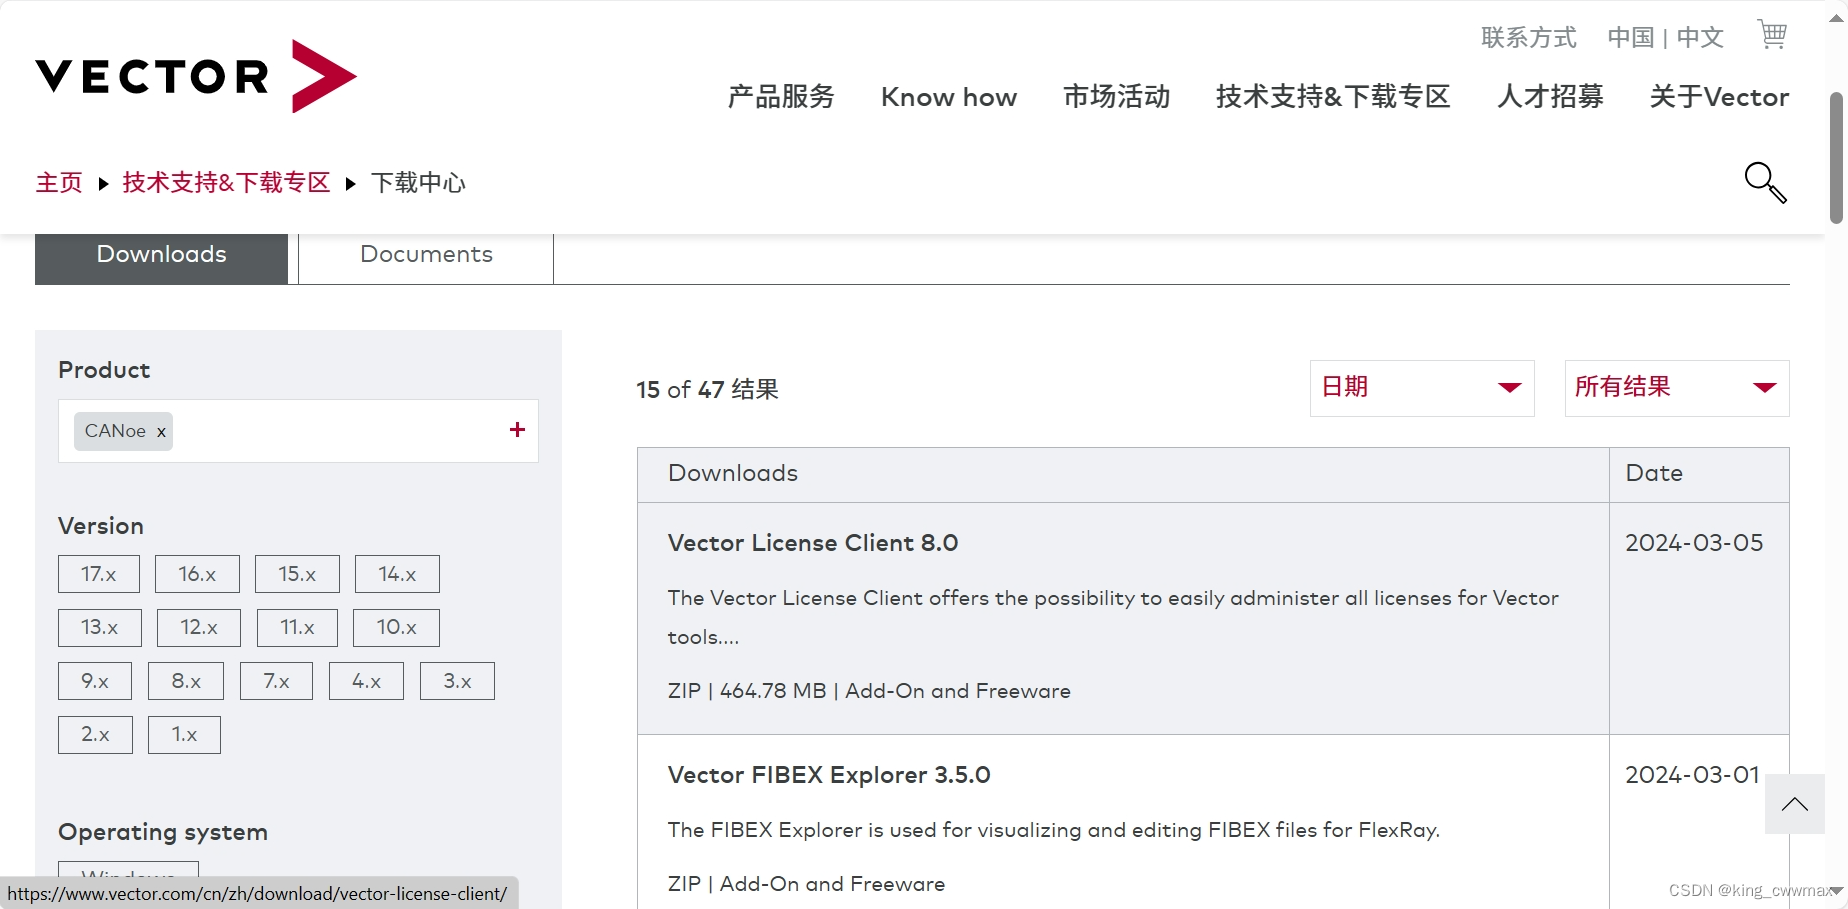The width and height of the screenshot is (1848, 909).
Task: Go to 技术支持&下载专区 breadcrumb
Action: 226,183
